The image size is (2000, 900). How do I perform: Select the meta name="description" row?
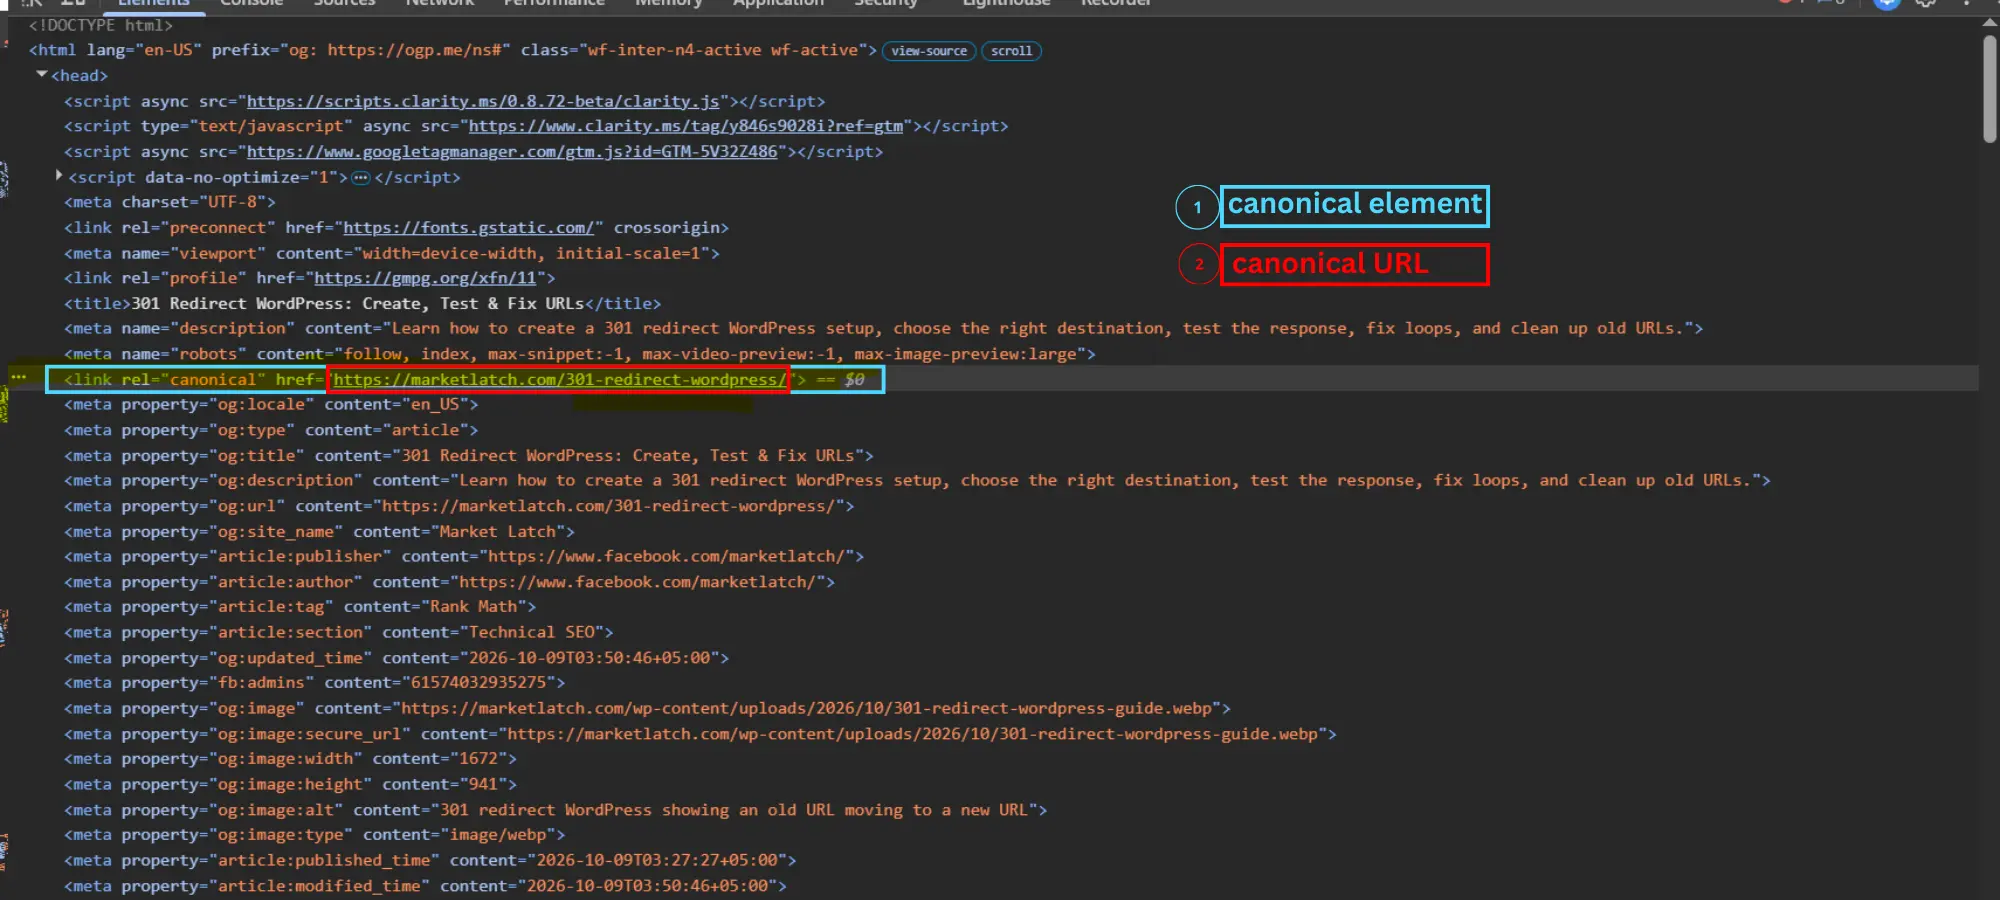[883, 328]
